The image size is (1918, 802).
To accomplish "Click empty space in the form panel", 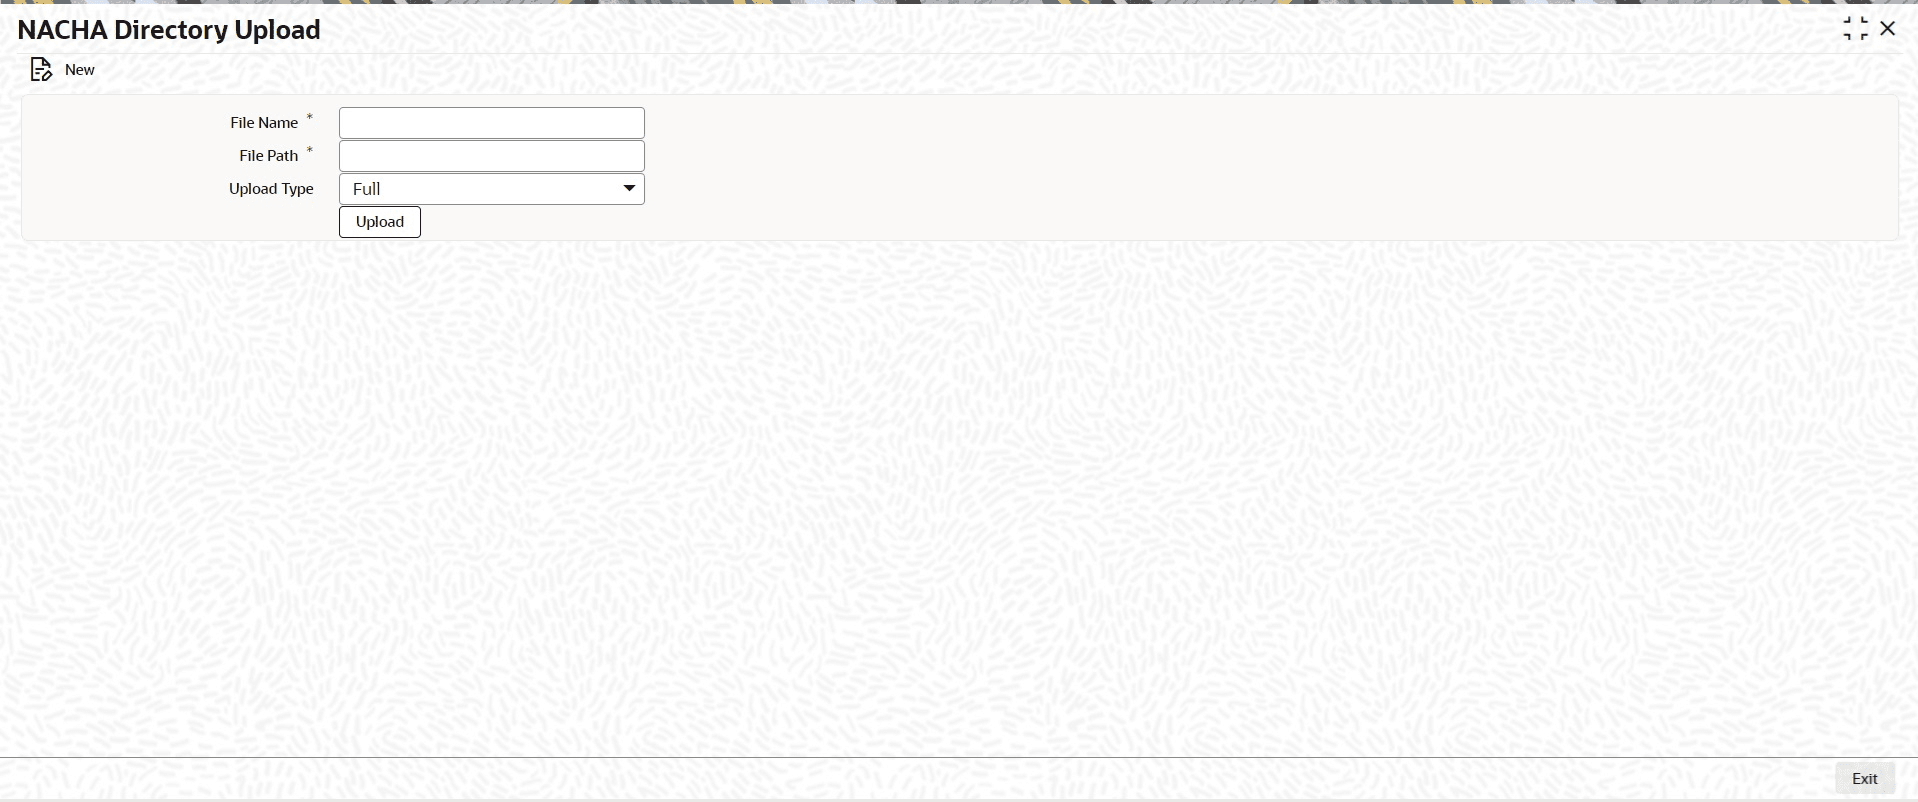I will (x=1200, y=168).
